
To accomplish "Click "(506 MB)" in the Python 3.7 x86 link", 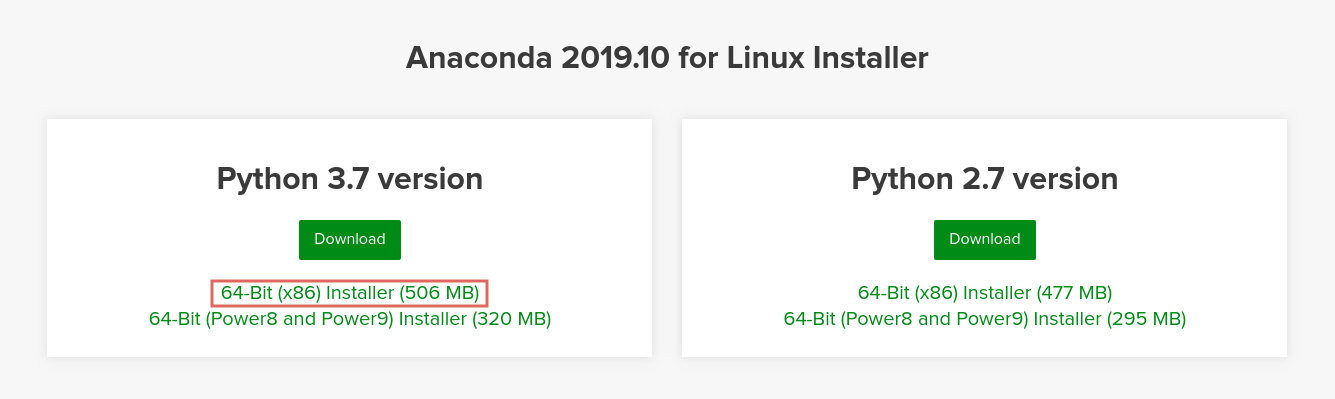I will 438,293.
